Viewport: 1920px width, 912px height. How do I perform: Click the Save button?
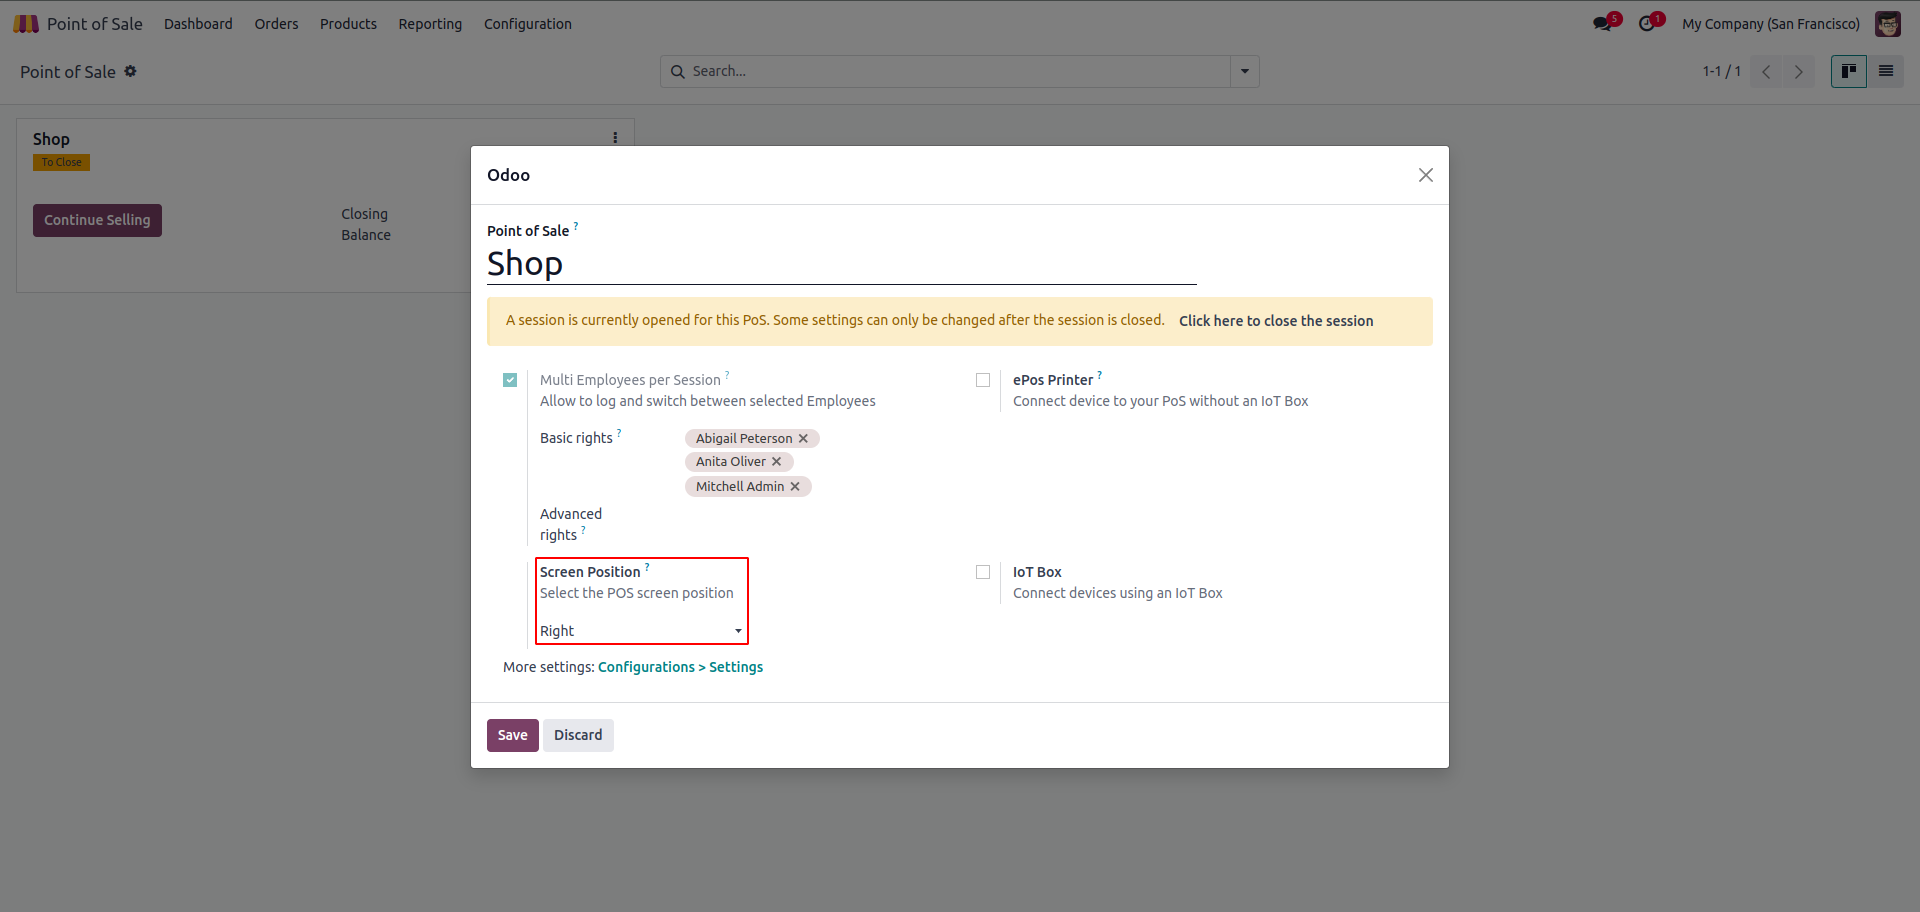[513, 735]
